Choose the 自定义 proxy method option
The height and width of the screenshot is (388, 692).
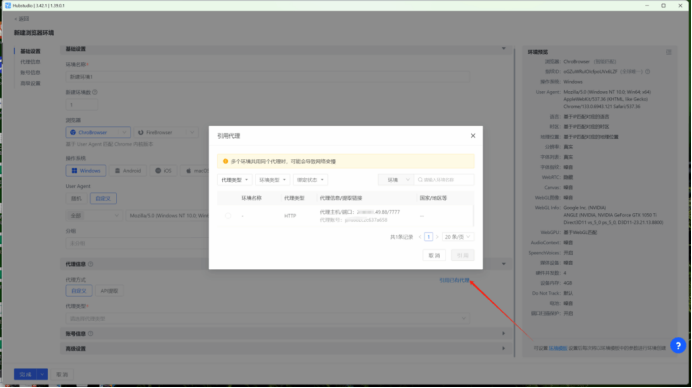(x=79, y=291)
